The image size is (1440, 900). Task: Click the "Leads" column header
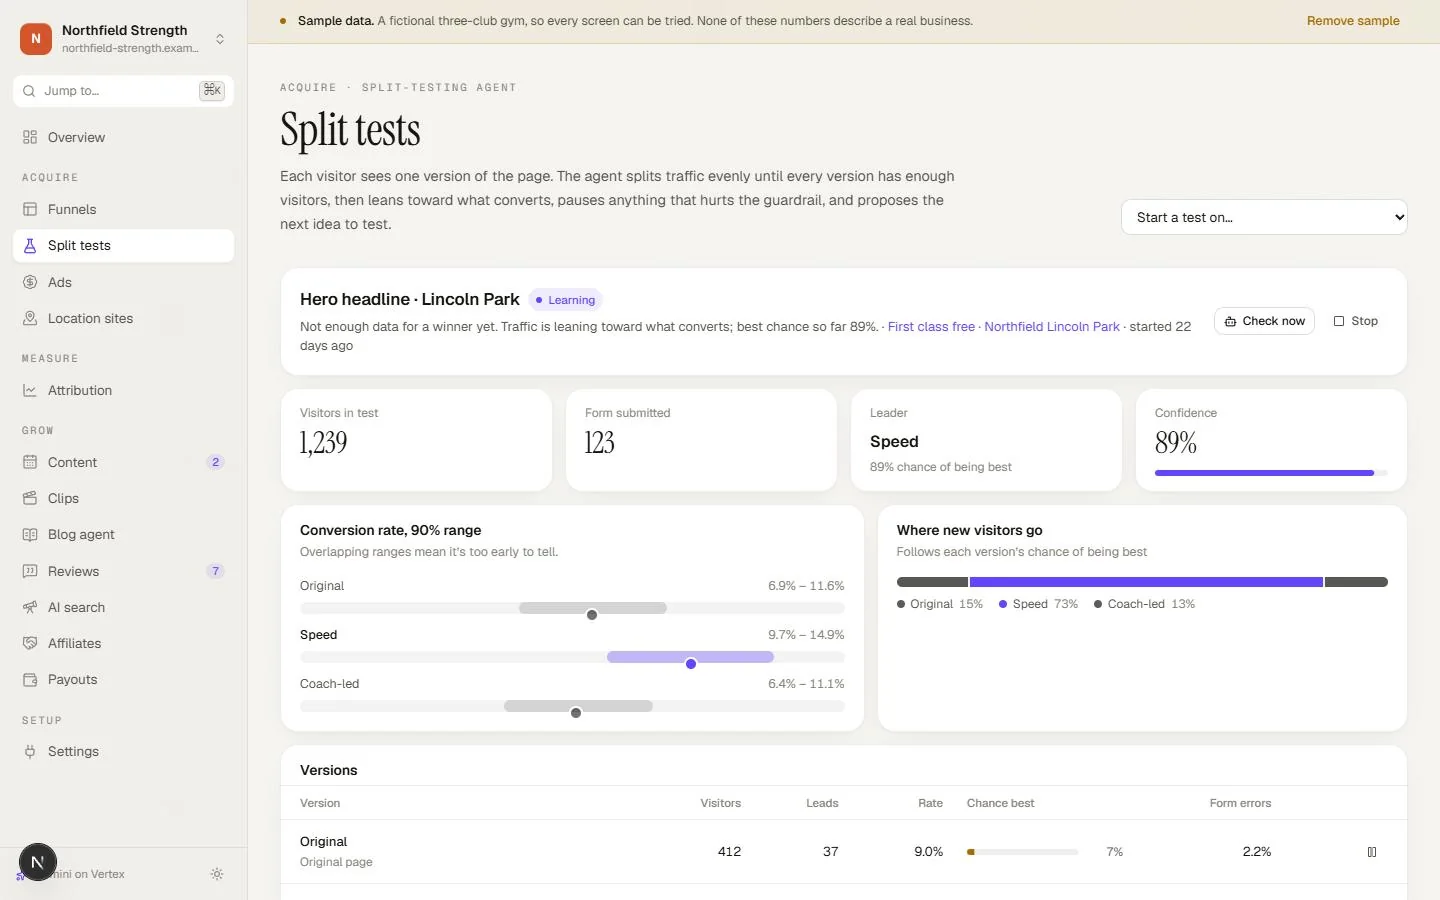tap(822, 803)
